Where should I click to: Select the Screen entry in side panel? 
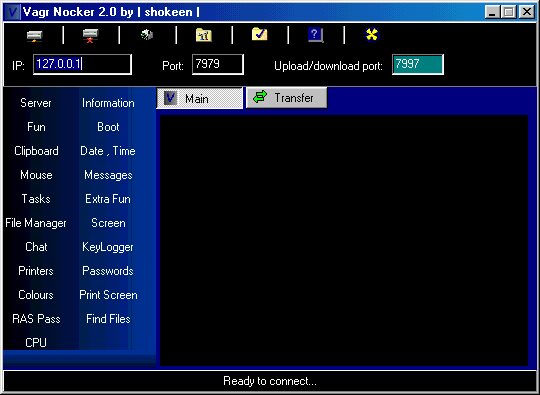click(108, 223)
